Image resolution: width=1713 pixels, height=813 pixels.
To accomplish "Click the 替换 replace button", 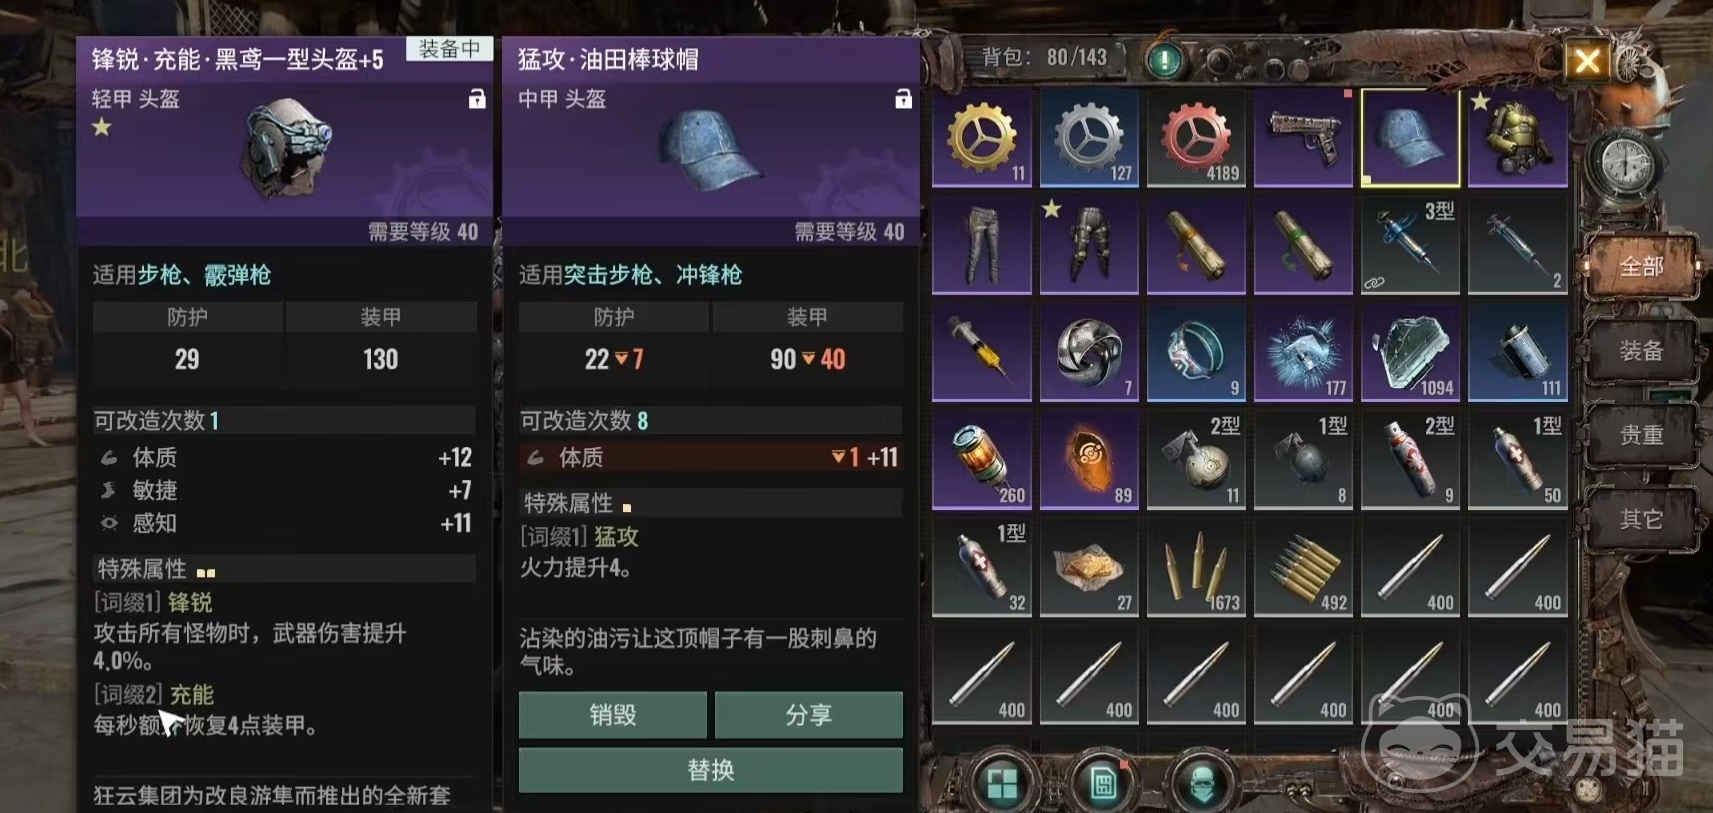I will (711, 770).
